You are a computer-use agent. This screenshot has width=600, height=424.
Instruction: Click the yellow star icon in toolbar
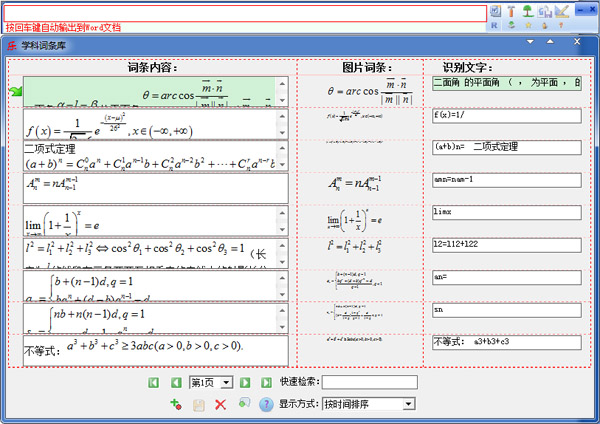[528, 25]
